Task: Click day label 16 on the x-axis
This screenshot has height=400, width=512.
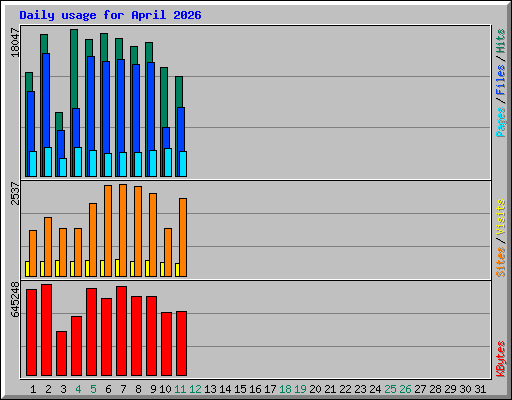Action: [255, 389]
